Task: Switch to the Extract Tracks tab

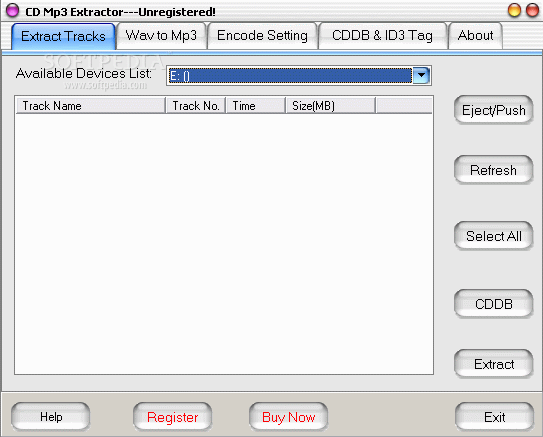Action: (63, 36)
